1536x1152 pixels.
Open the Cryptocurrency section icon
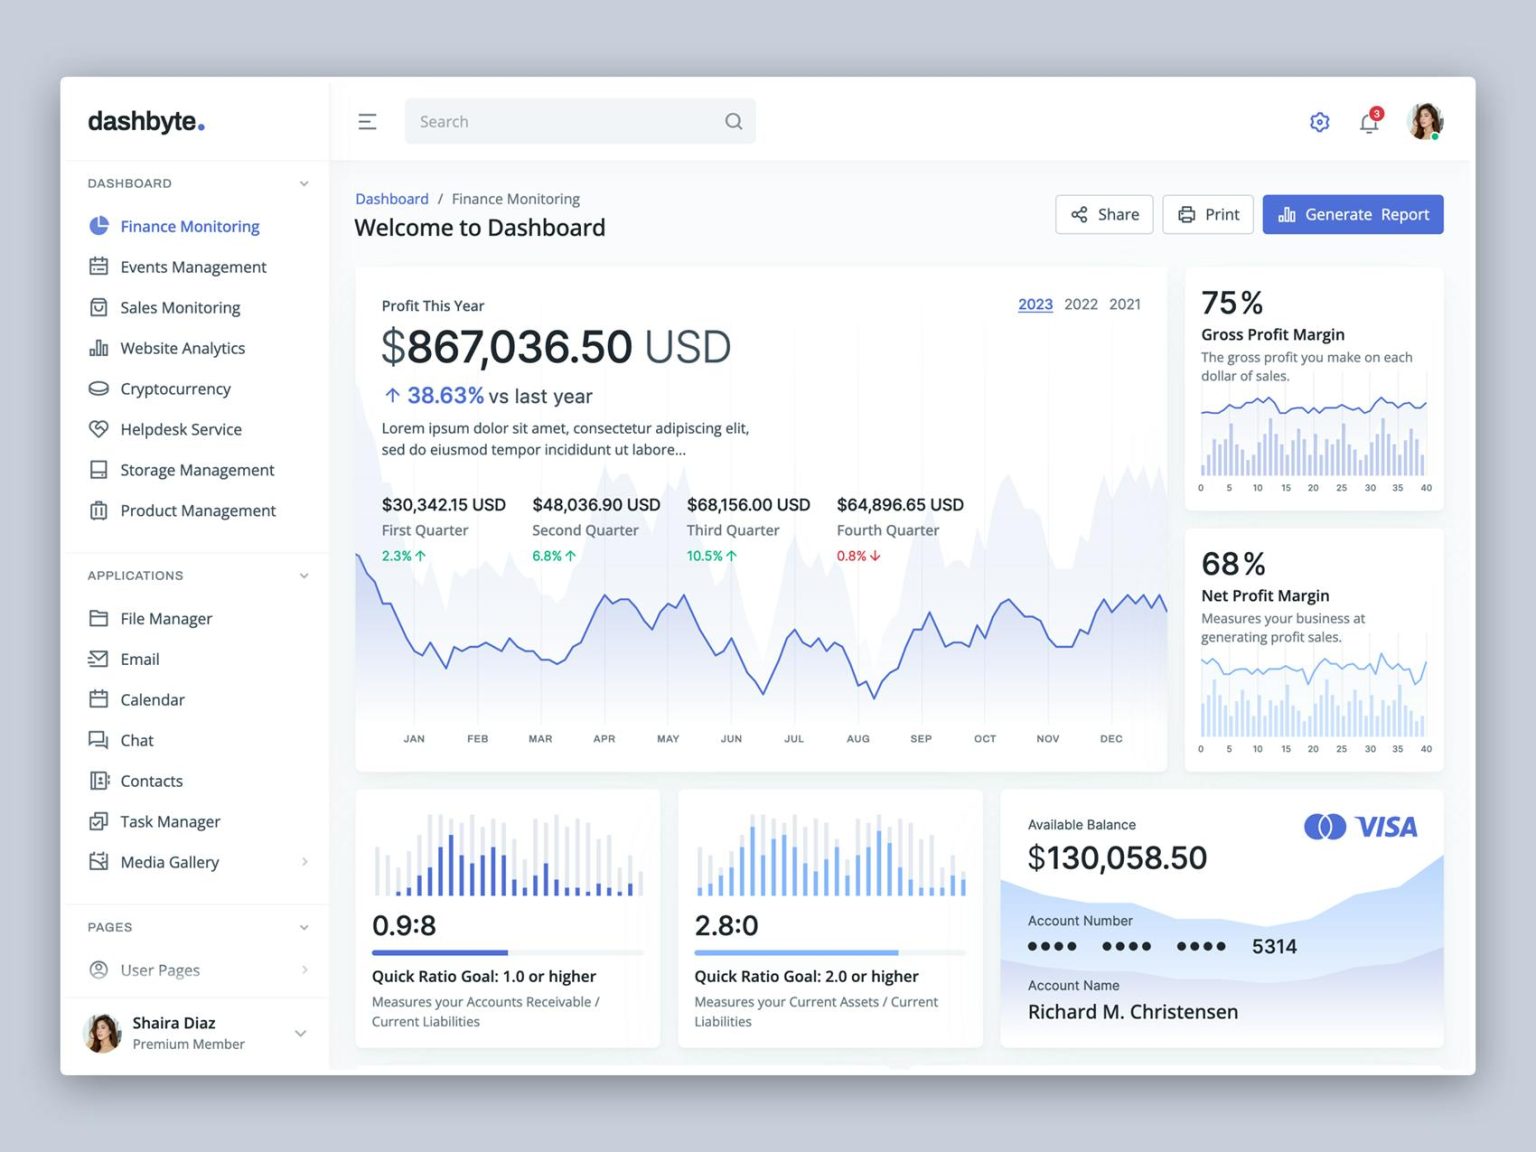click(x=99, y=388)
